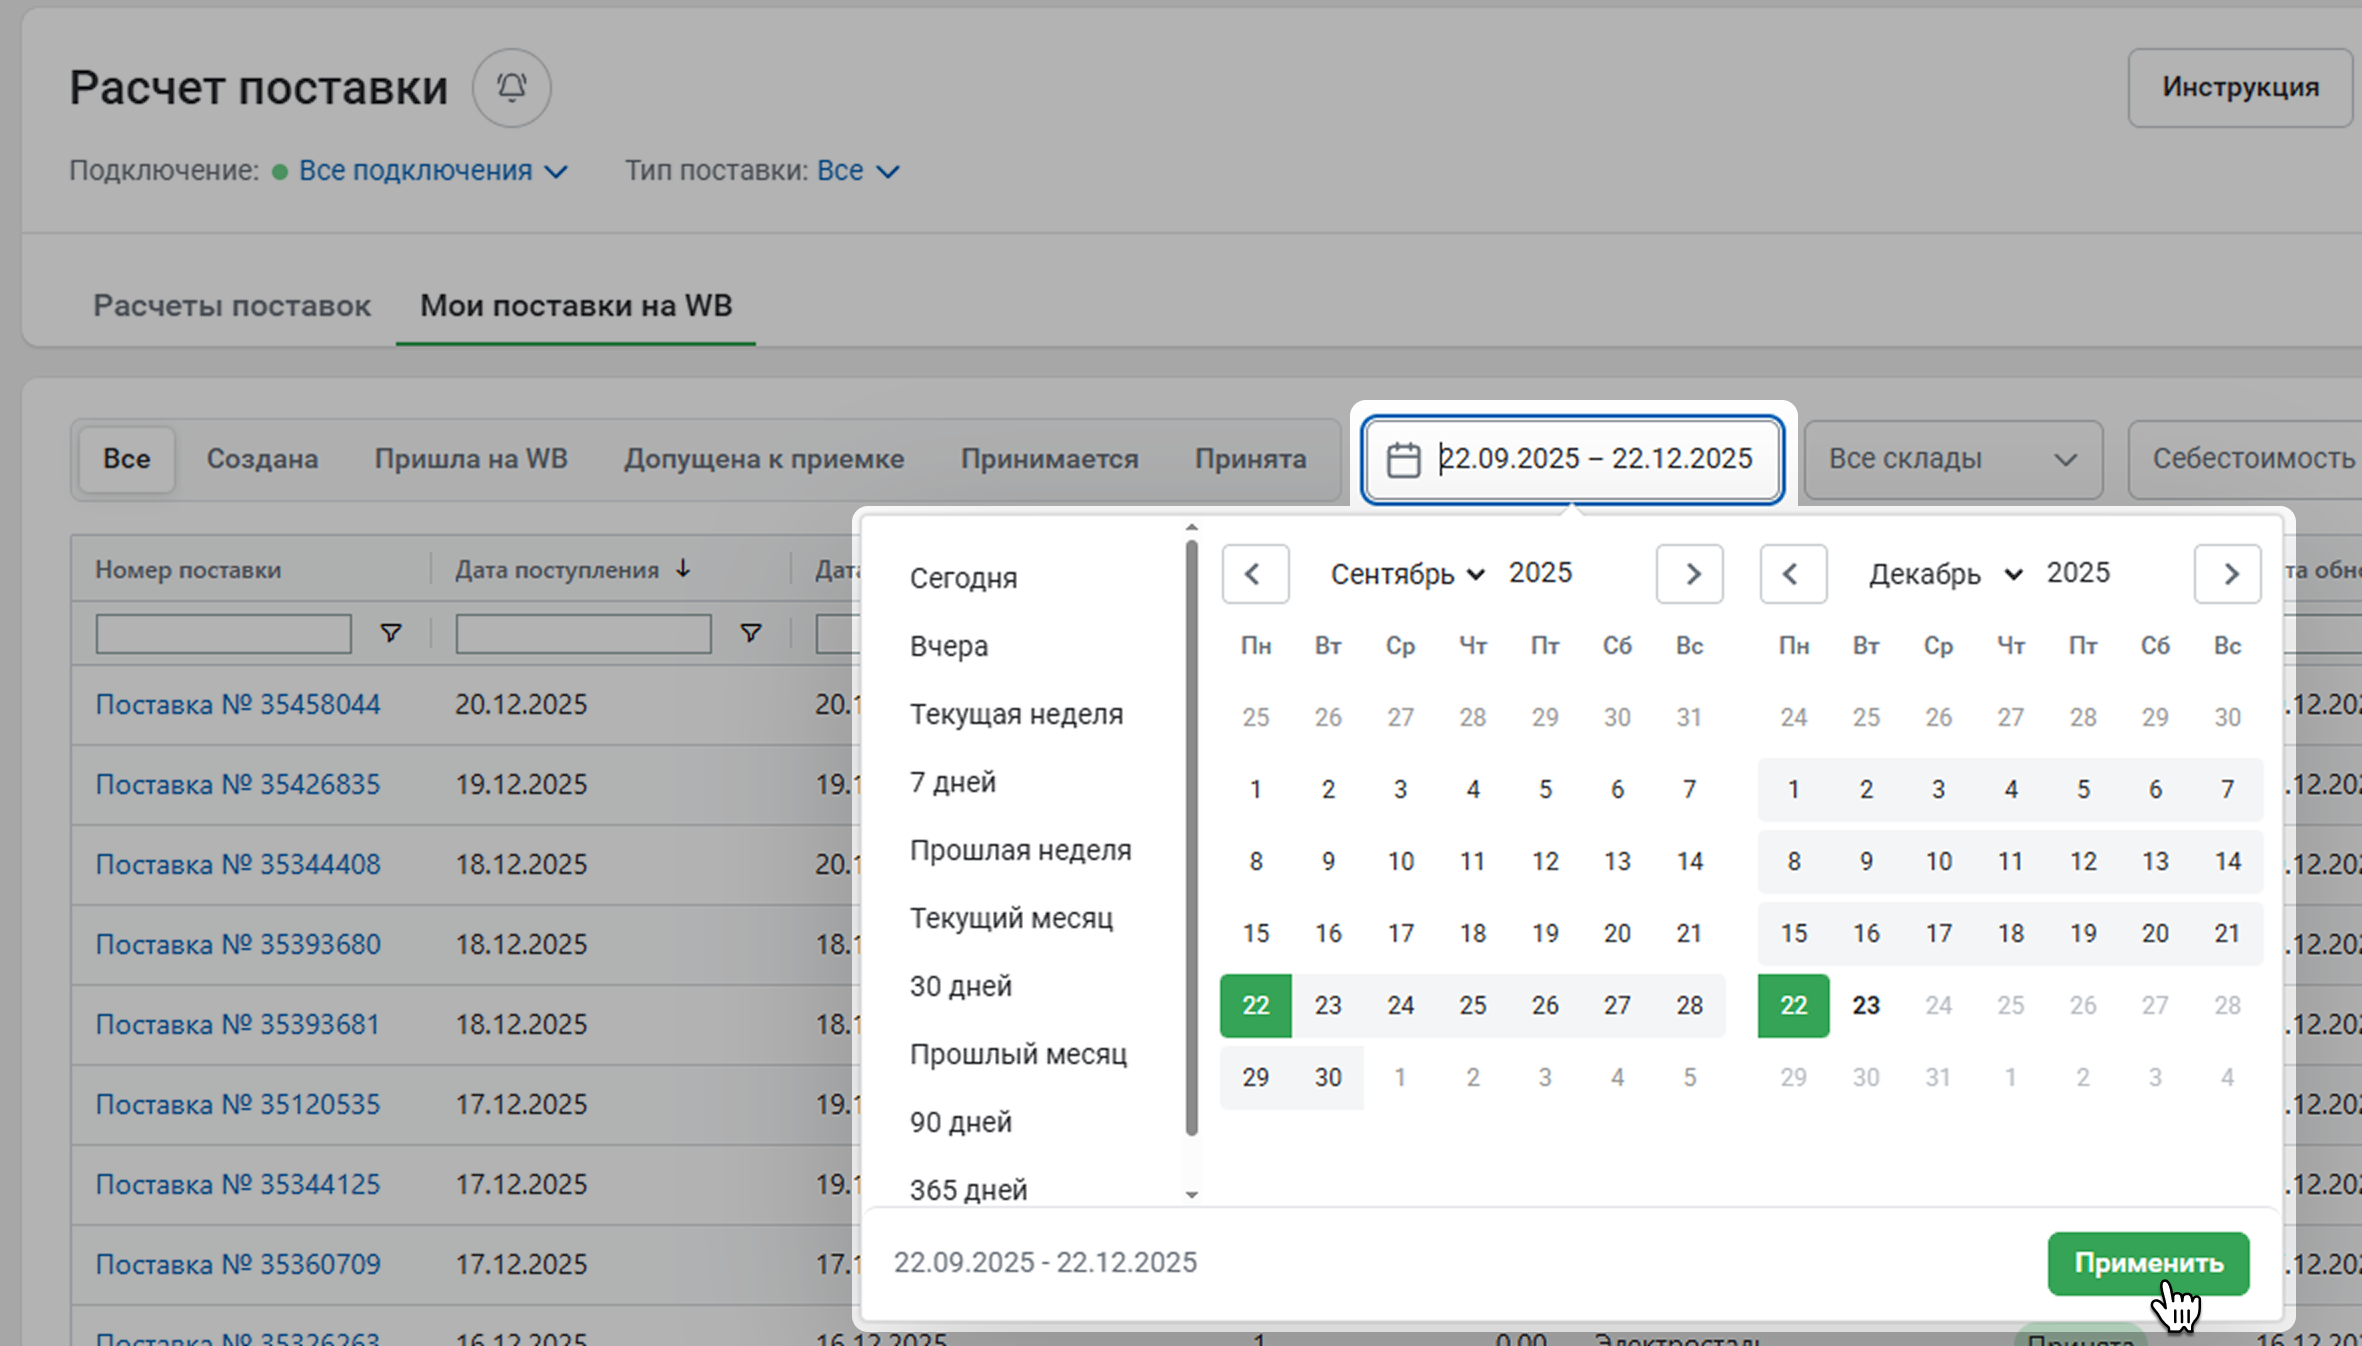
Task: Select Принята status filter tab
Action: point(1250,459)
